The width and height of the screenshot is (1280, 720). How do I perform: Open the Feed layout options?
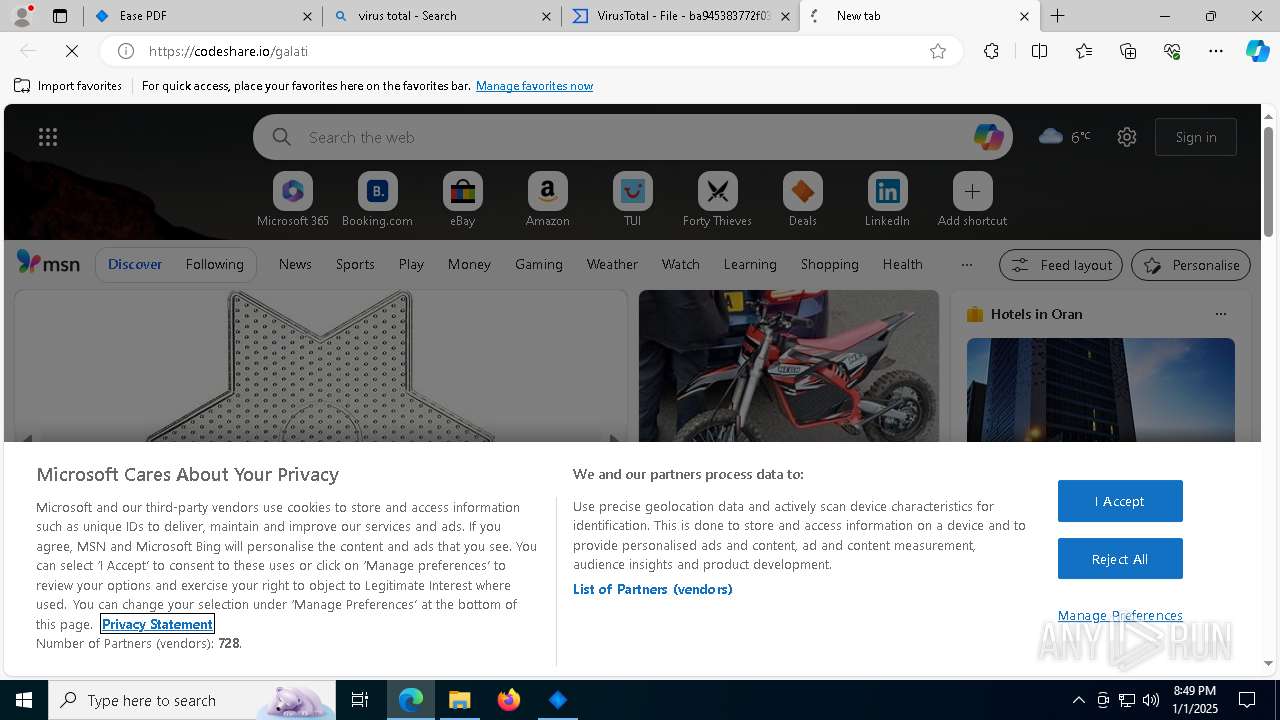(1061, 265)
